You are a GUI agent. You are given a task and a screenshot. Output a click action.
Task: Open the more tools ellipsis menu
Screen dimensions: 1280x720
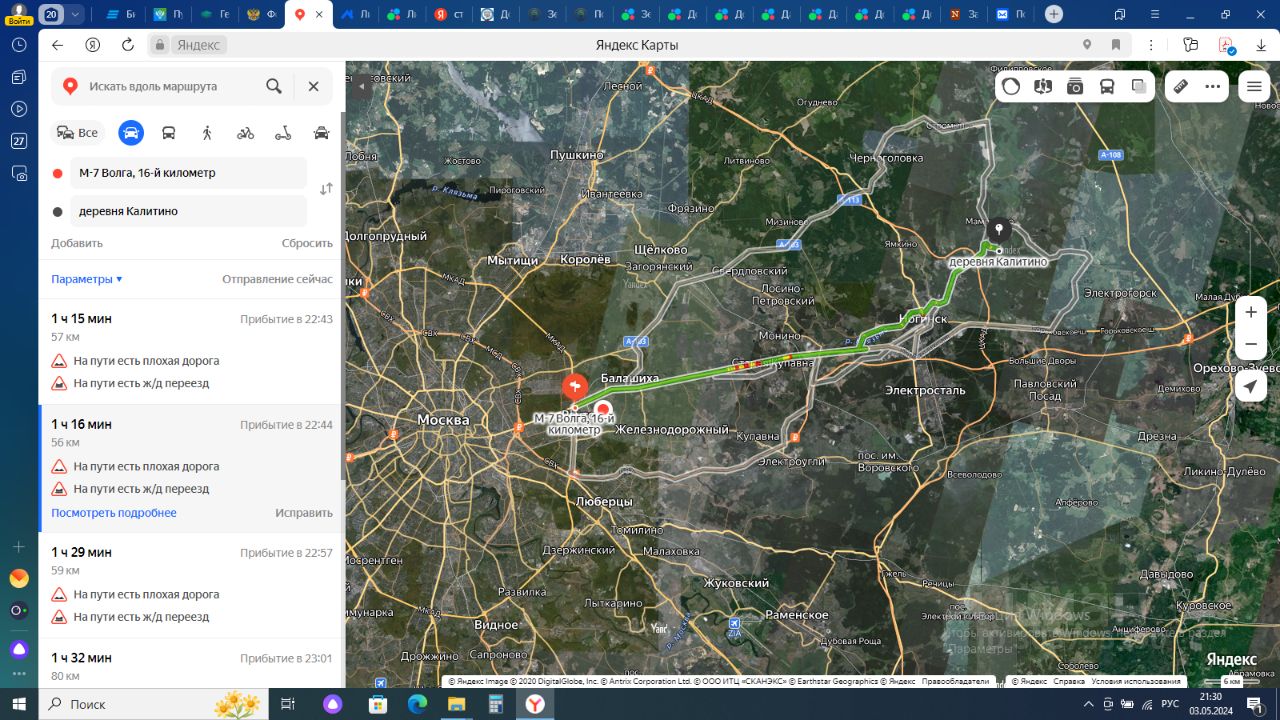pyautogui.click(x=1213, y=86)
